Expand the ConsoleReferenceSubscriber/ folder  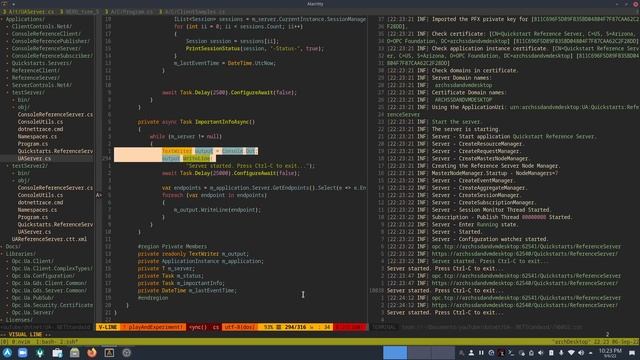[x=52, y=56]
